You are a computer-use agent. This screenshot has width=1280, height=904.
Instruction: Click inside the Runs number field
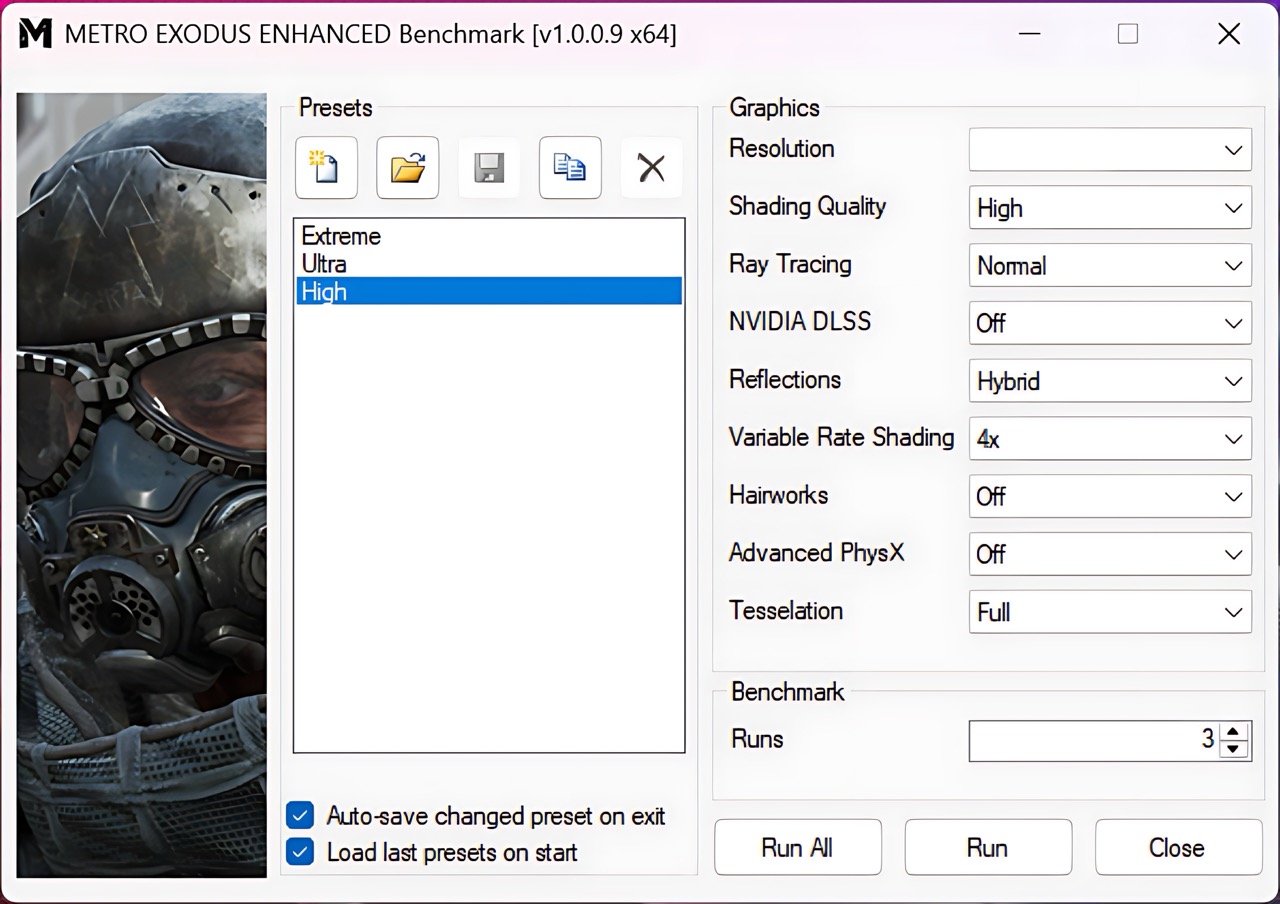[1094, 740]
